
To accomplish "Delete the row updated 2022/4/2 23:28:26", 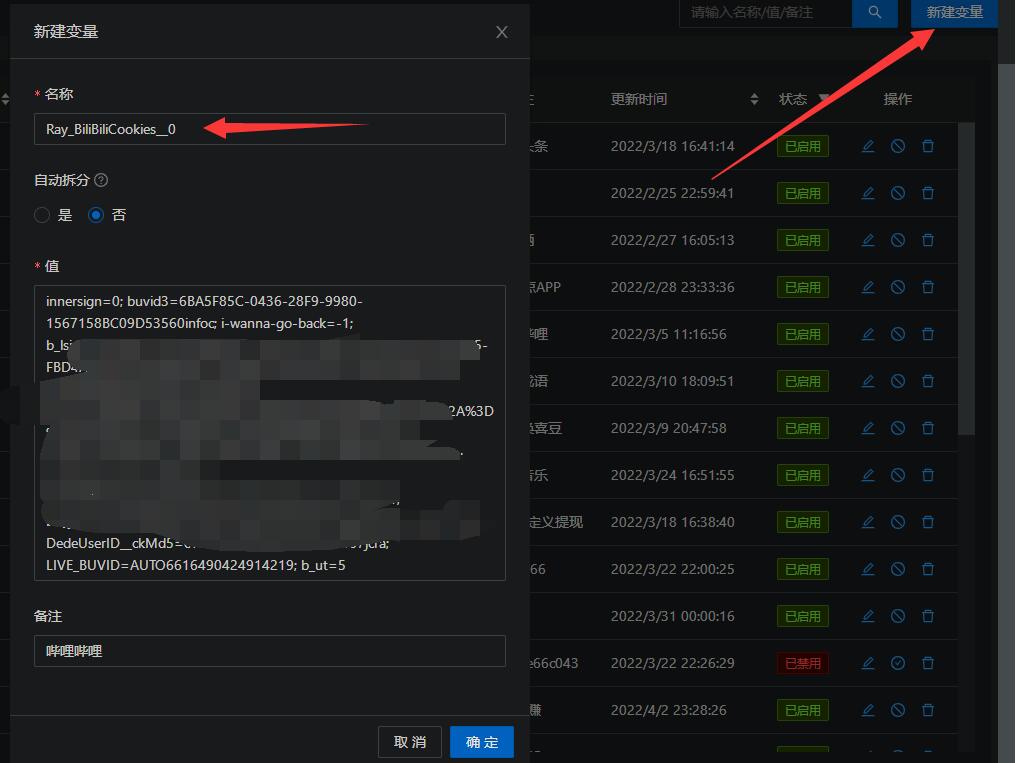I will 928,710.
